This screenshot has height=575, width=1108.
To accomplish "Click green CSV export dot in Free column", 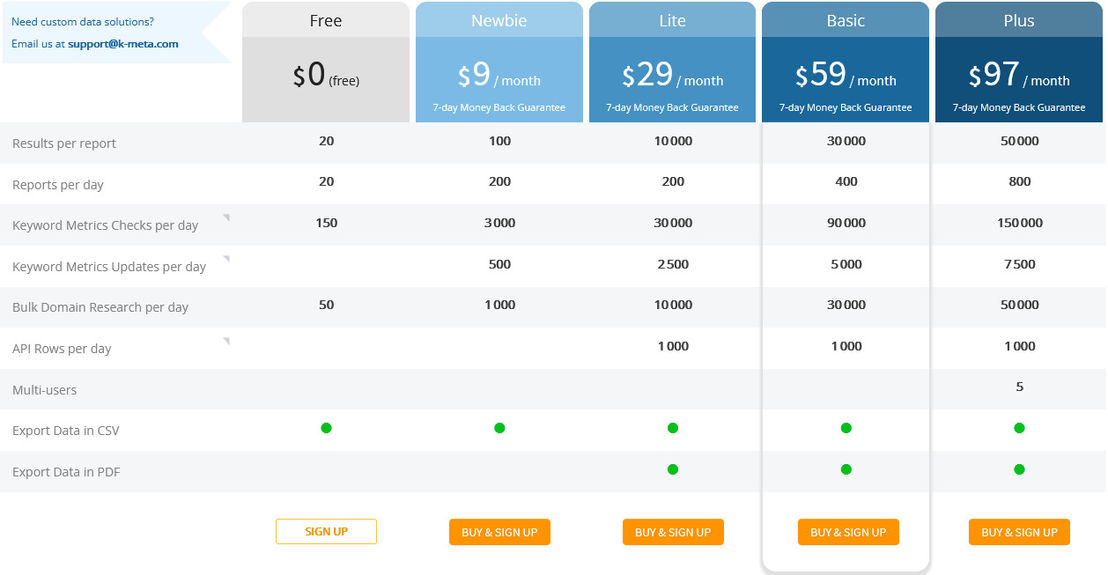I will [x=326, y=427].
